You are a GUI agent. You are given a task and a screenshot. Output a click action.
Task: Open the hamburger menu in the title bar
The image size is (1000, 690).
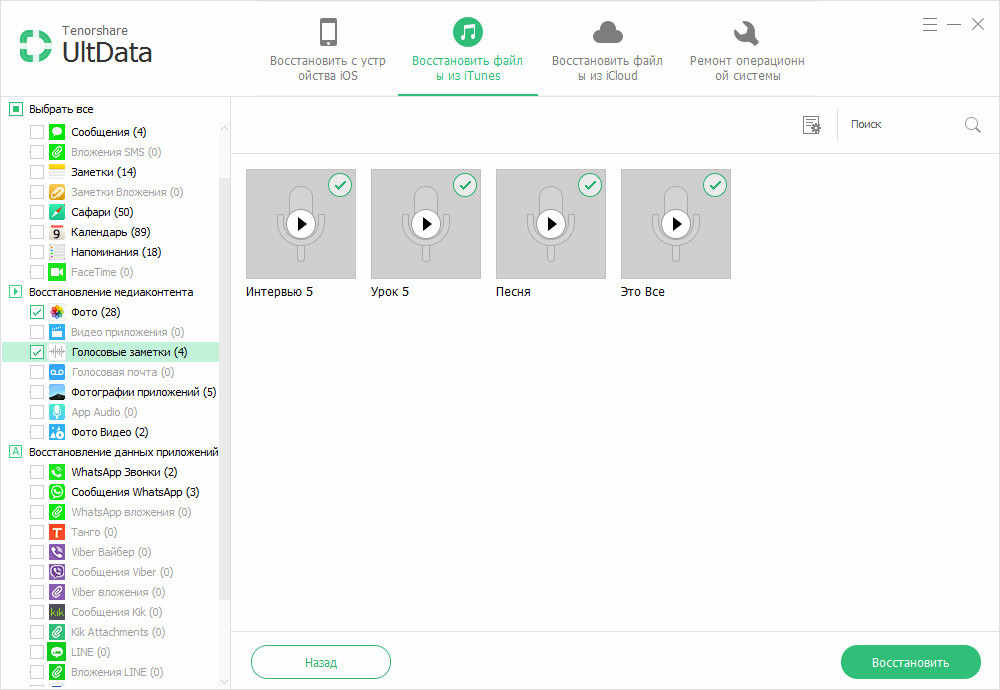point(930,25)
